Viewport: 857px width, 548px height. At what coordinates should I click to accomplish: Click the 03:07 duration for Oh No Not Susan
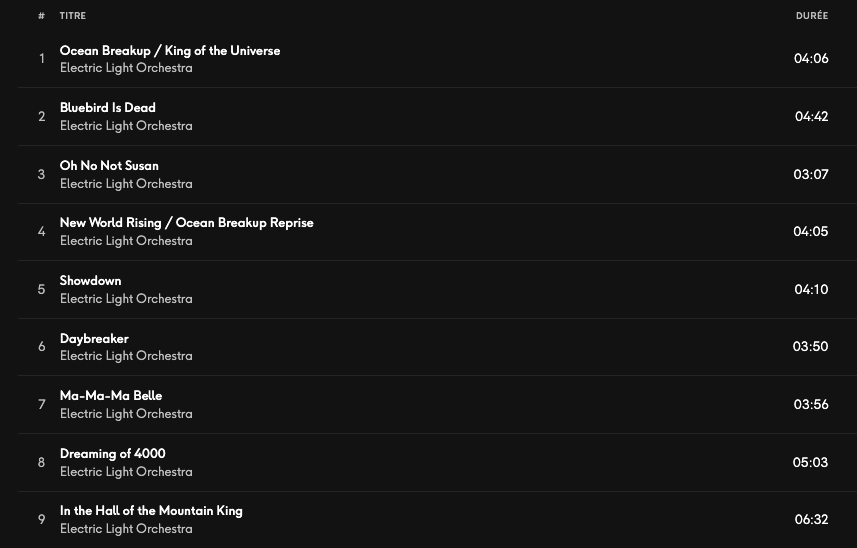pyautogui.click(x=811, y=174)
